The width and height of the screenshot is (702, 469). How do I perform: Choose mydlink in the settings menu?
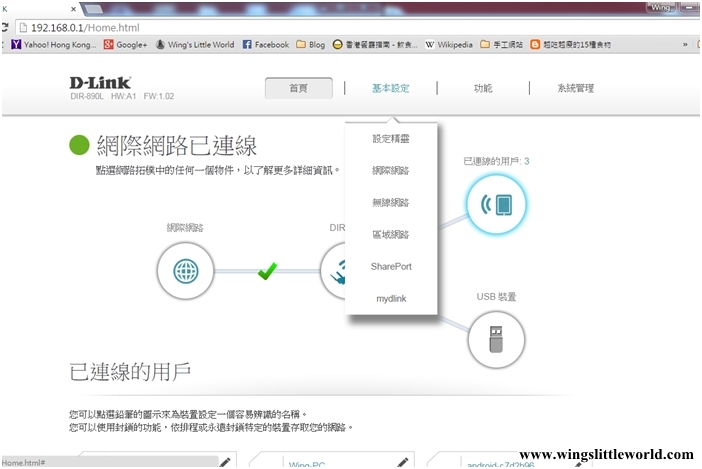[390, 299]
